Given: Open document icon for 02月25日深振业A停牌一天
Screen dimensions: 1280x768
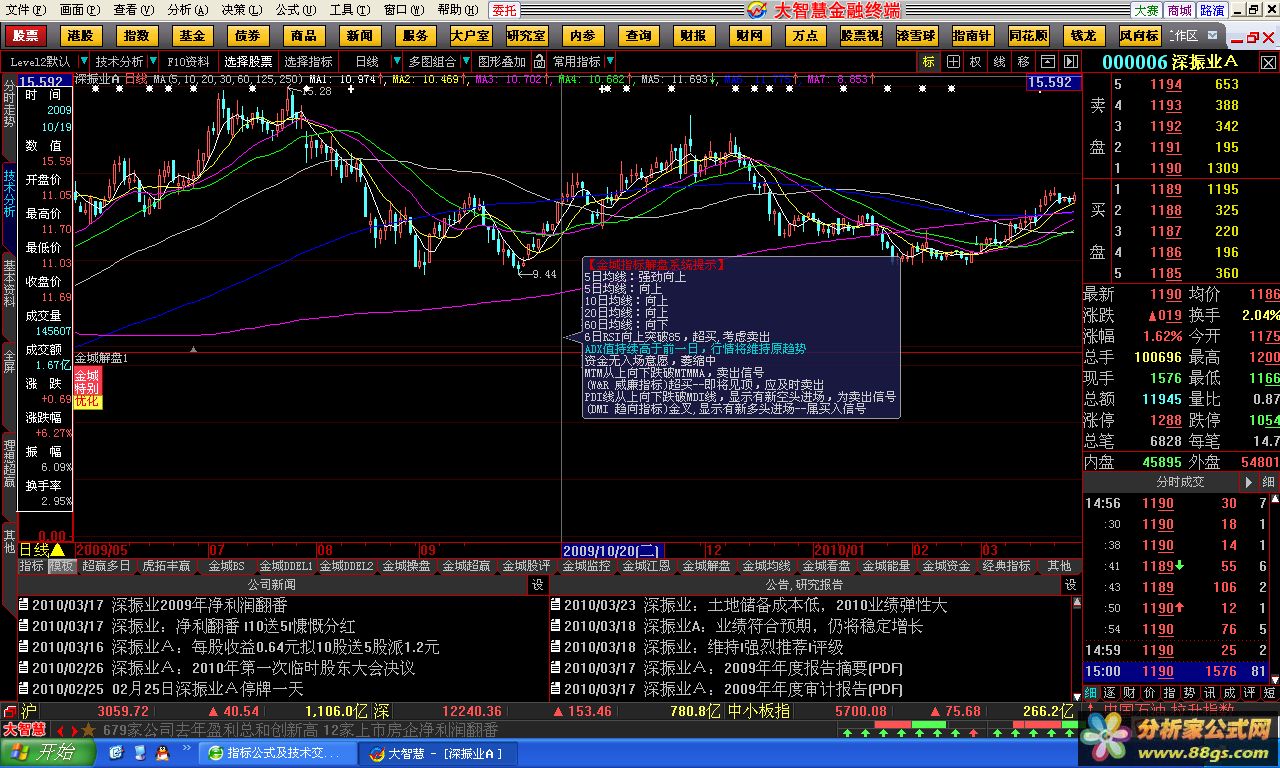Looking at the screenshot, I should [23, 689].
